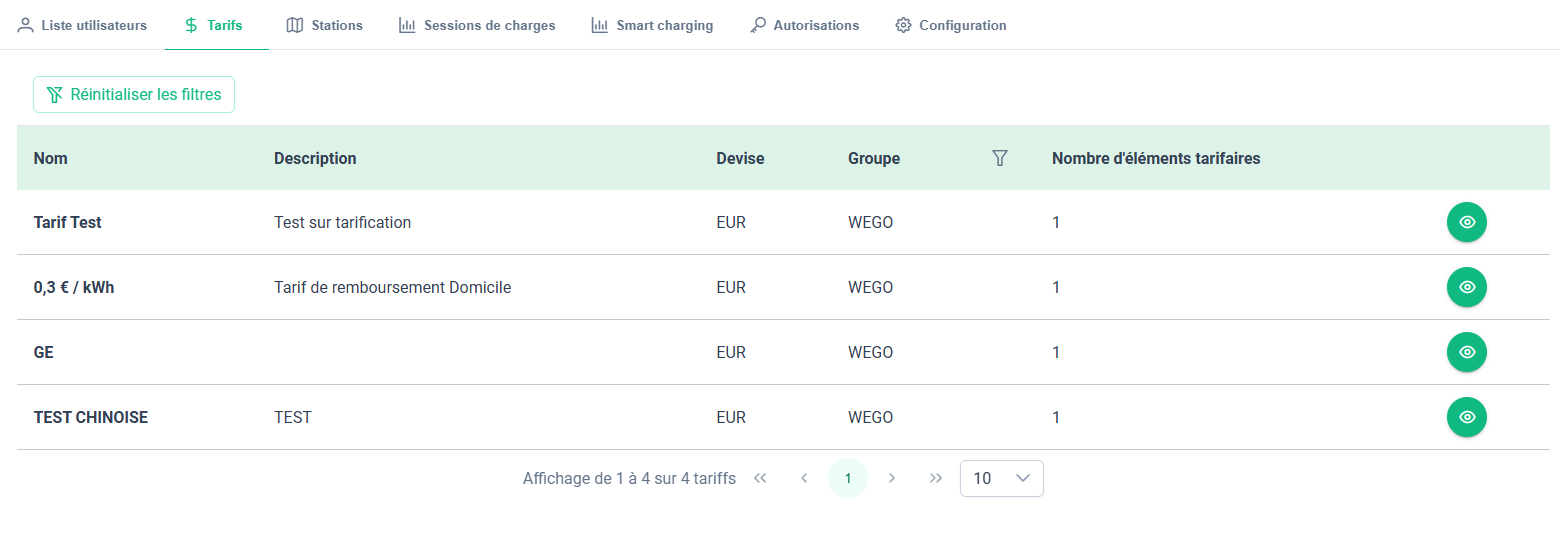Switch to the Liste utilisateurs tab
Image resolution: width=1560 pixels, height=536 pixels.
(x=82, y=25)
